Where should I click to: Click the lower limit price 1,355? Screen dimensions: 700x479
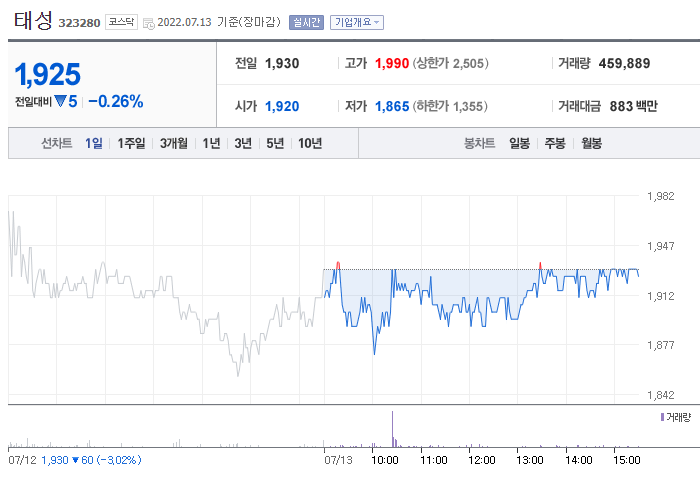[x=468, y=106]
